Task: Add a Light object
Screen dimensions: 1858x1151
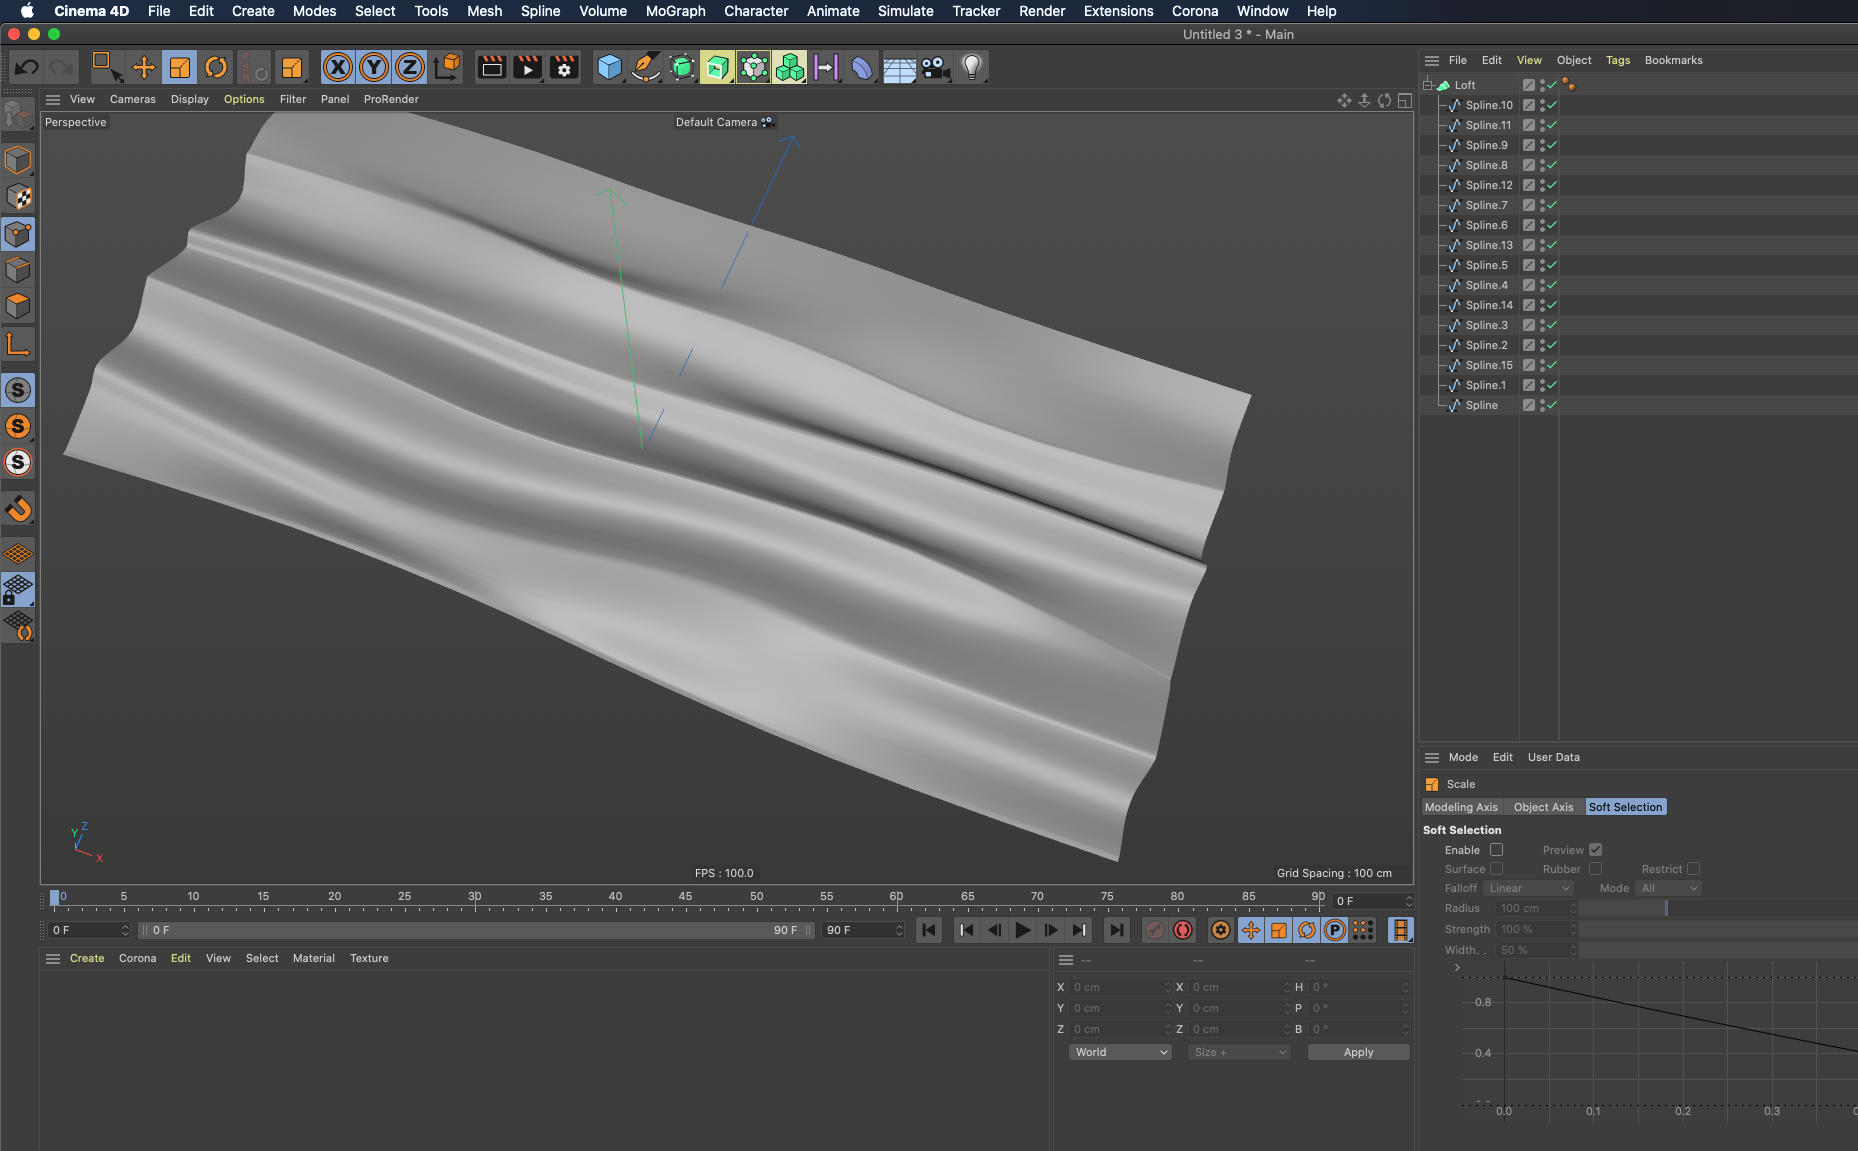Action: point(972,67)
